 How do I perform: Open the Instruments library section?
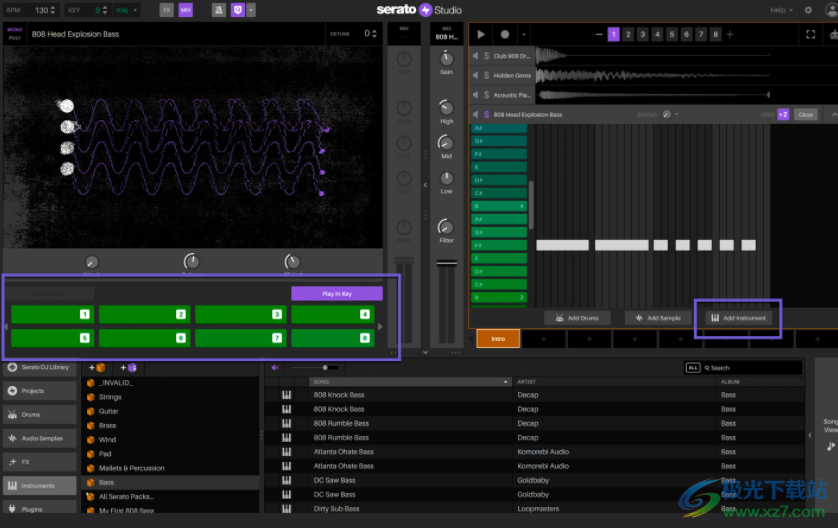[40, 486]
